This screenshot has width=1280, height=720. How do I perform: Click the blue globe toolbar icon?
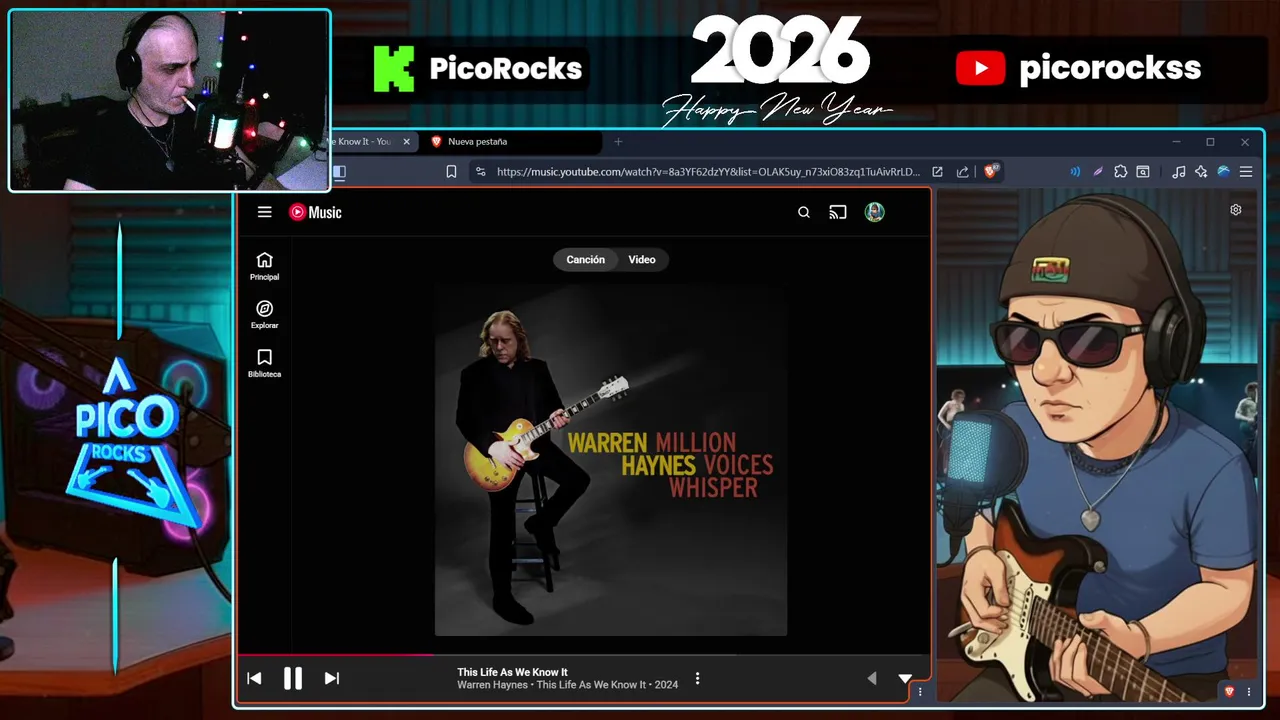[x=1223, y=172]
